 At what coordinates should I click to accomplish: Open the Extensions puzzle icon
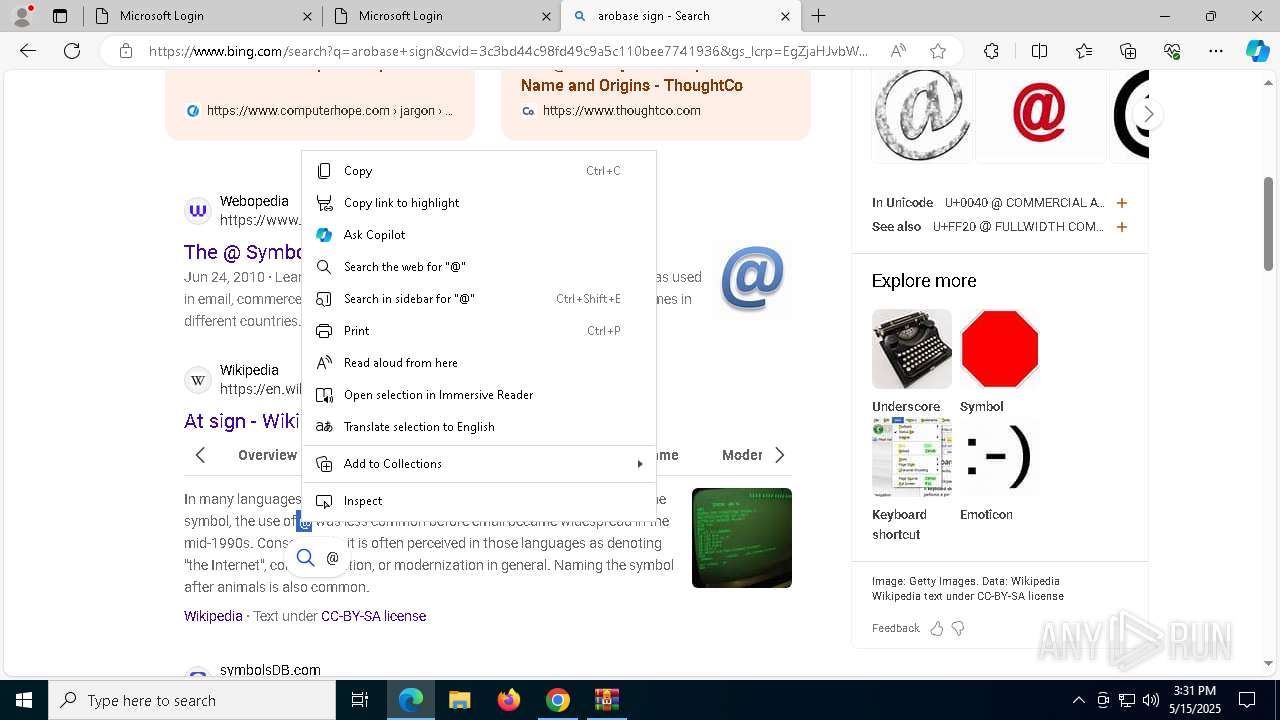(x=991, y=51)
